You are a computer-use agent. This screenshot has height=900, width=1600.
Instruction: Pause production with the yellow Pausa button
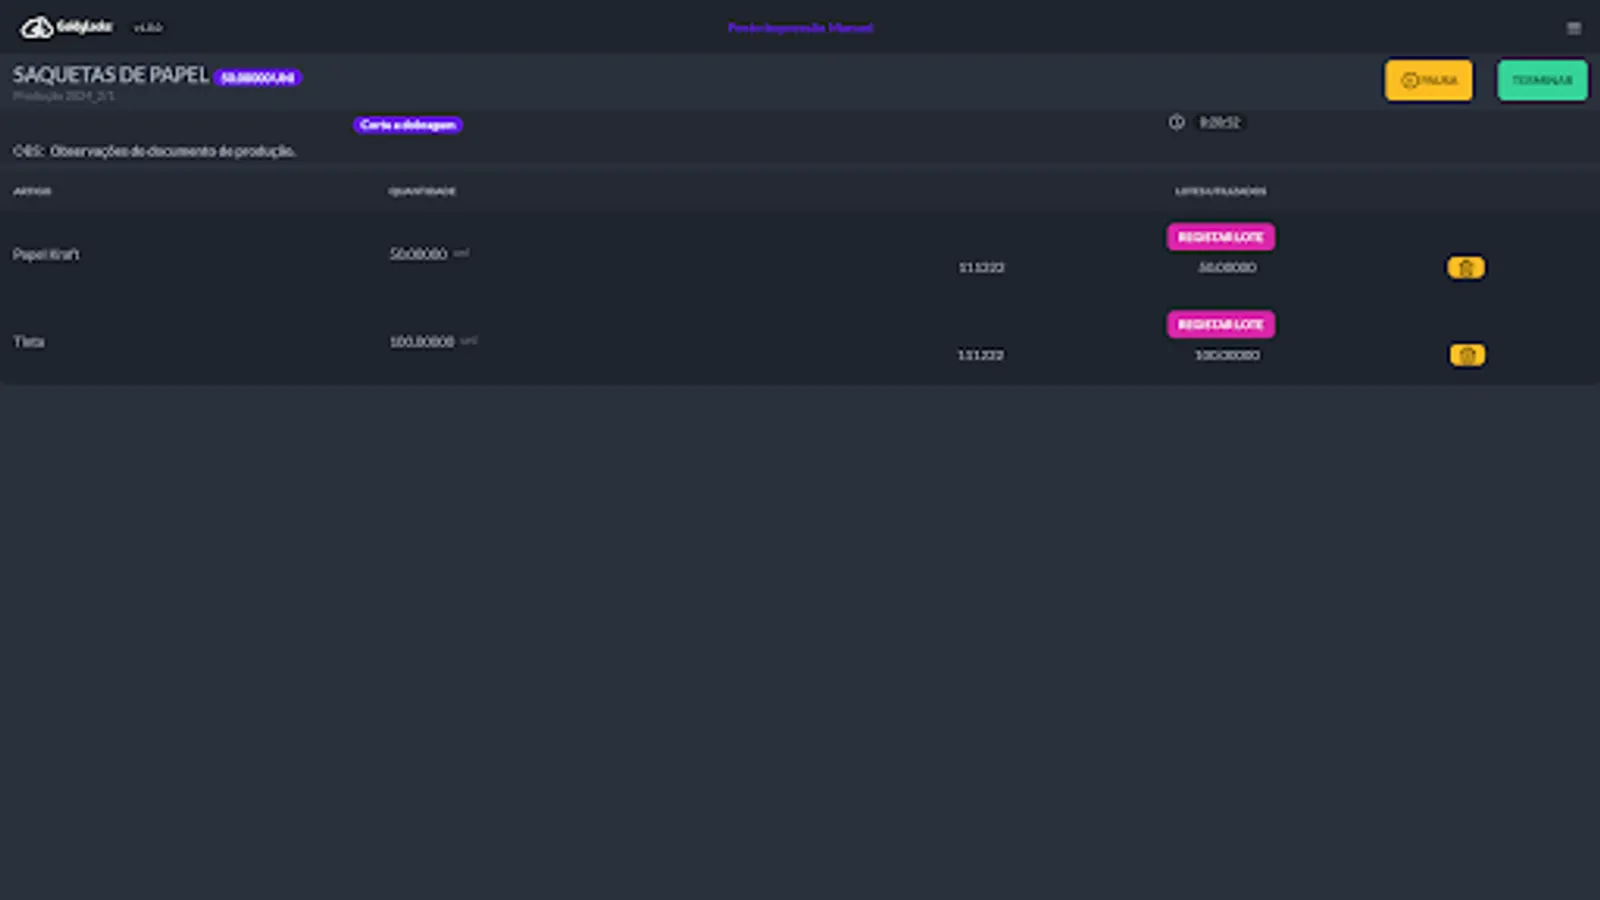1428,80
